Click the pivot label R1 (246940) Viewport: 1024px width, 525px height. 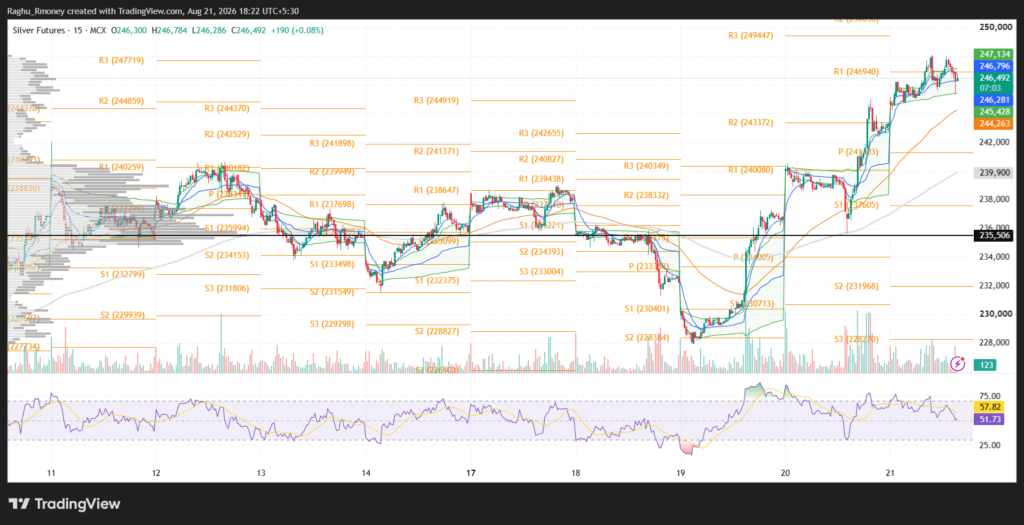(856, 72)
